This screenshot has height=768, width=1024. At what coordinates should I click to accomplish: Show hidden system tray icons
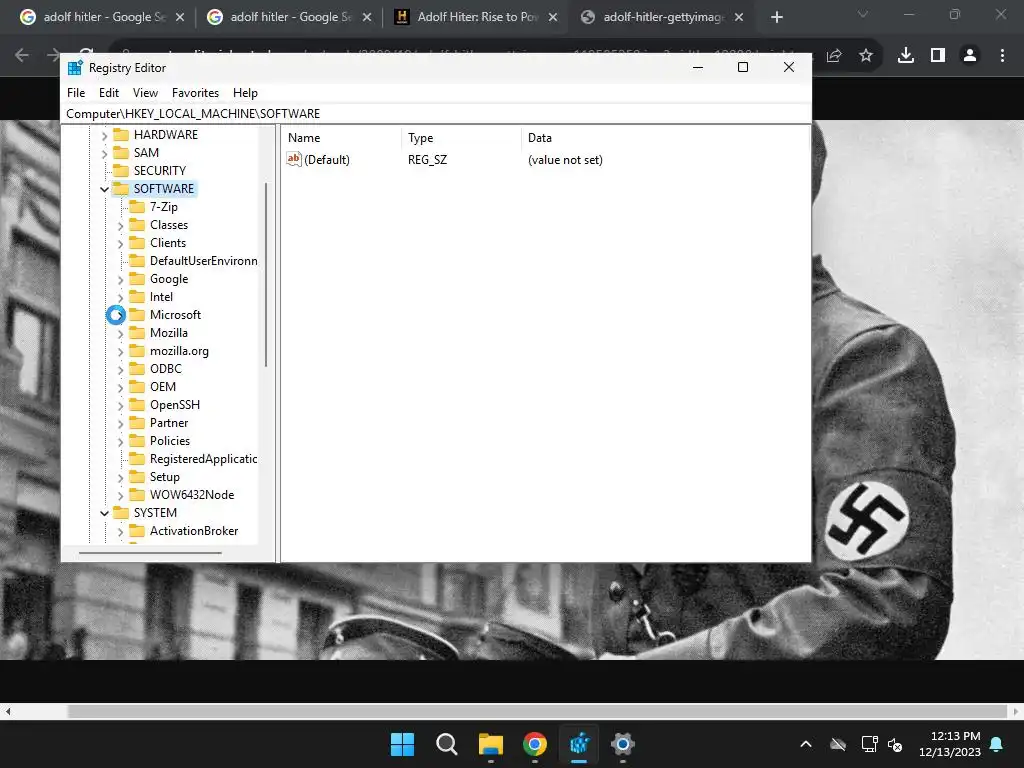click(x=806, y=744)
